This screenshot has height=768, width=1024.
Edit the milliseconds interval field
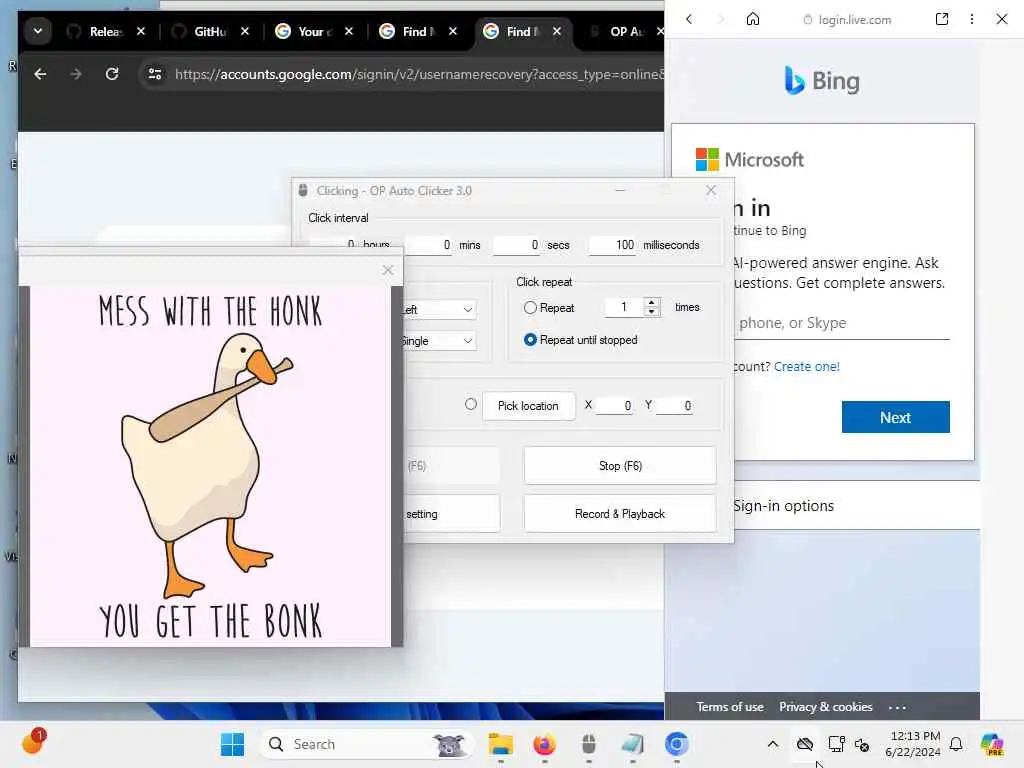tap(613, 245)
